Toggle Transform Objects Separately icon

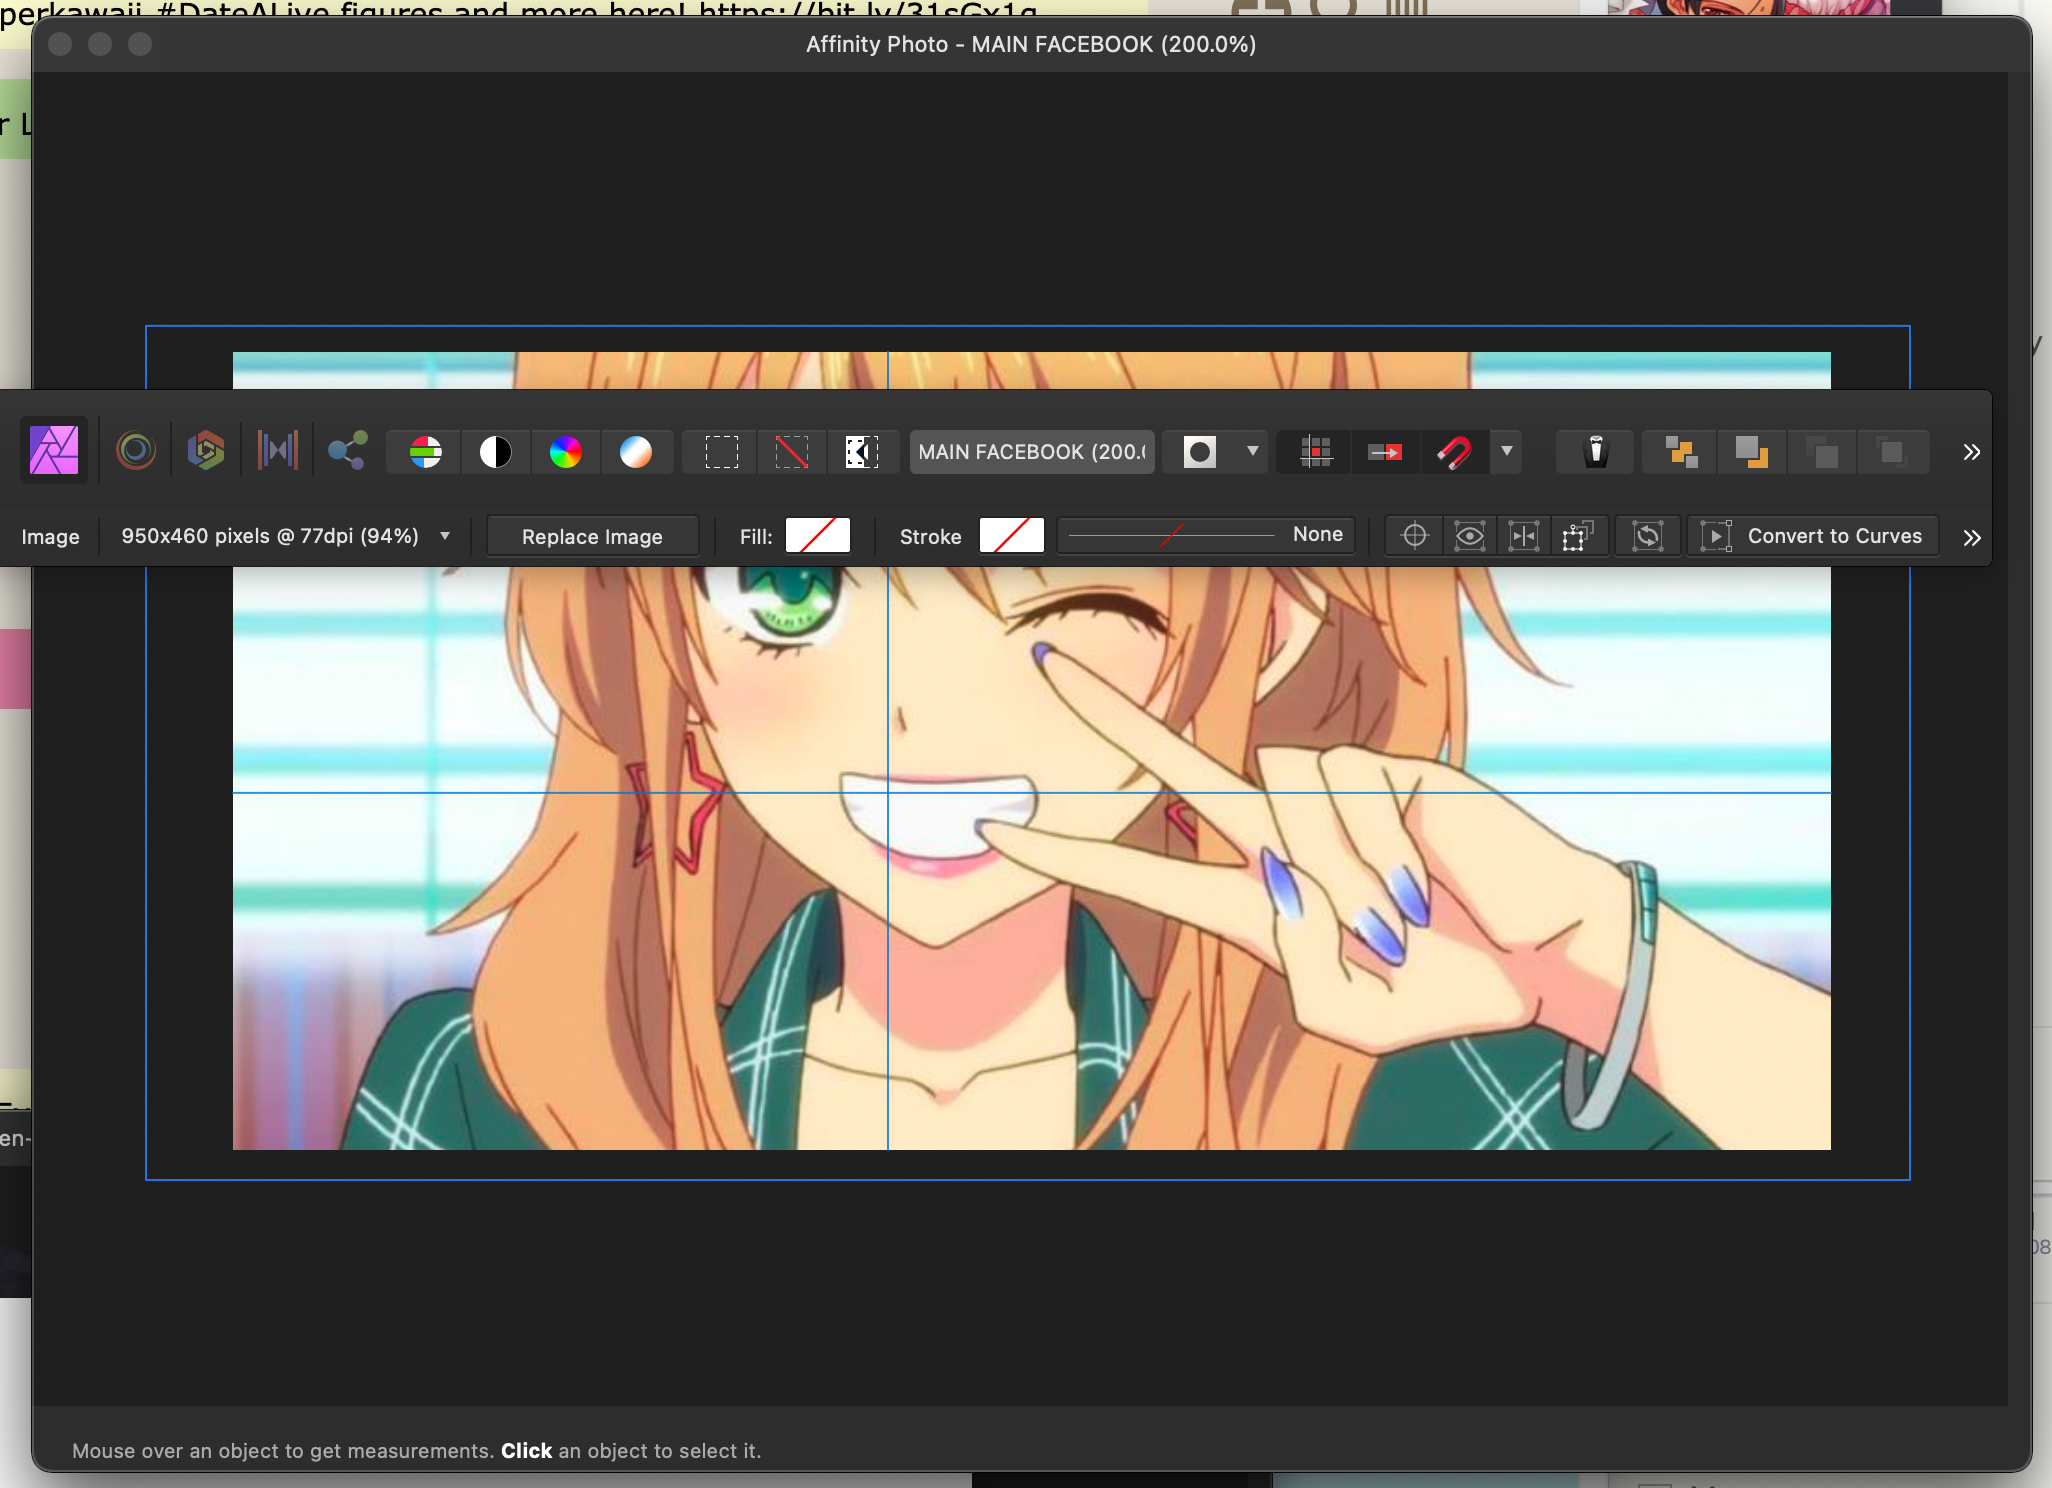(x=1578, y=536)
